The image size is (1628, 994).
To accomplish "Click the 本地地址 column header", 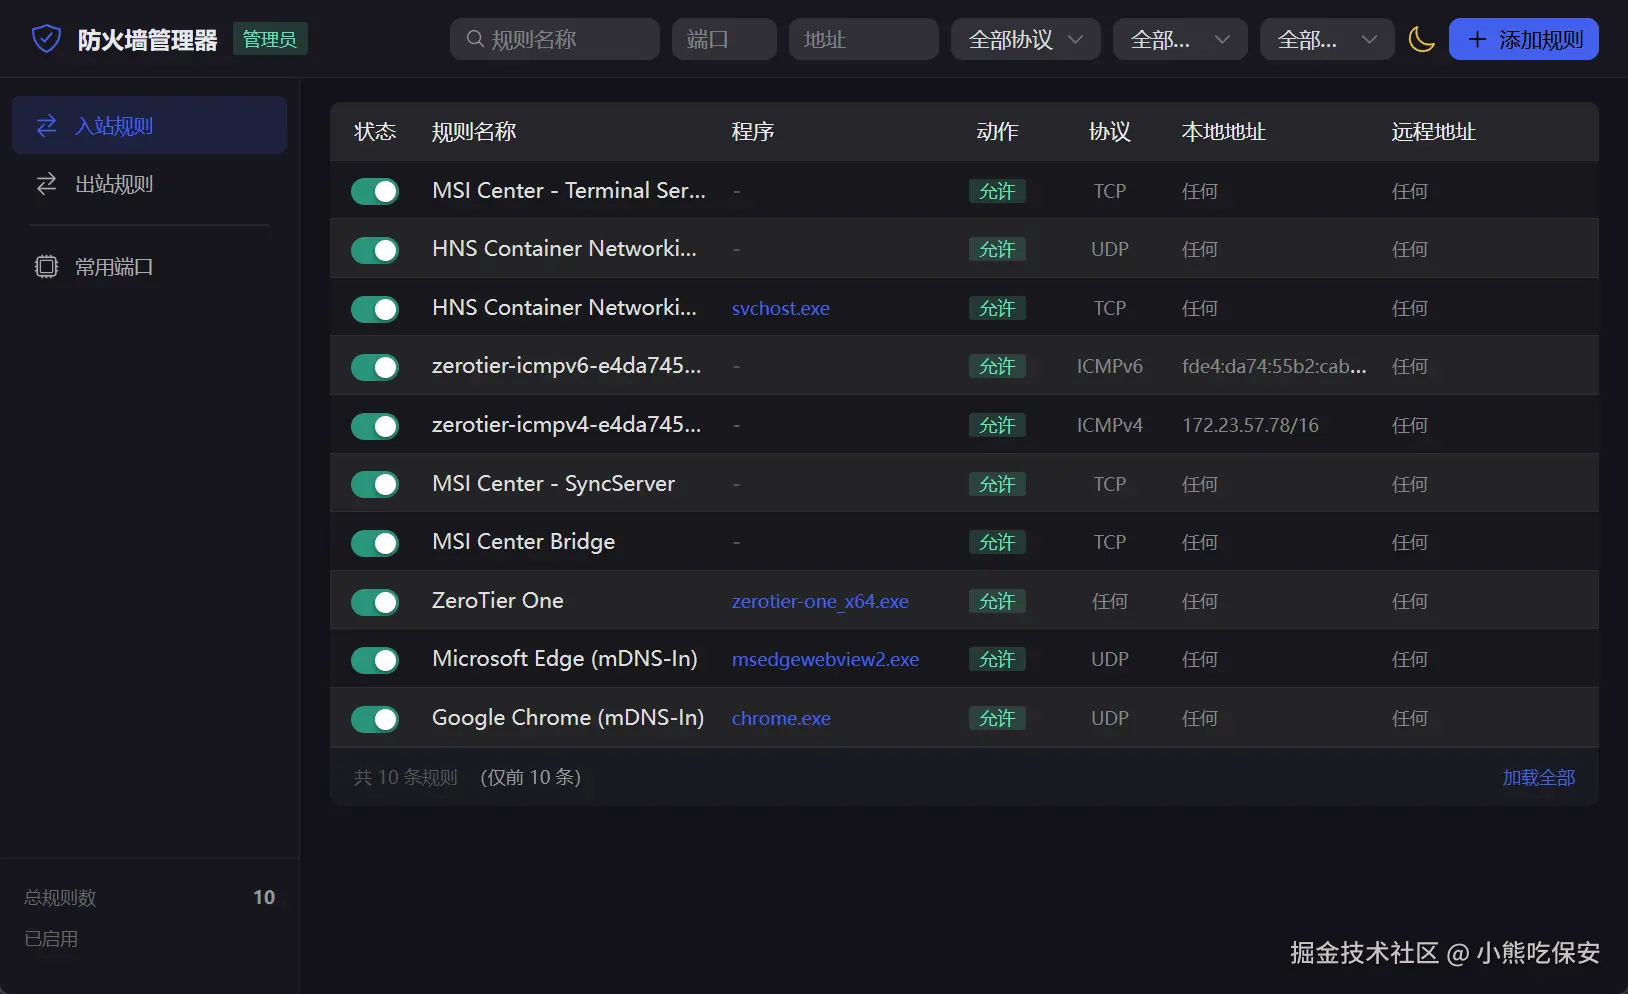I will [1224, 132].
